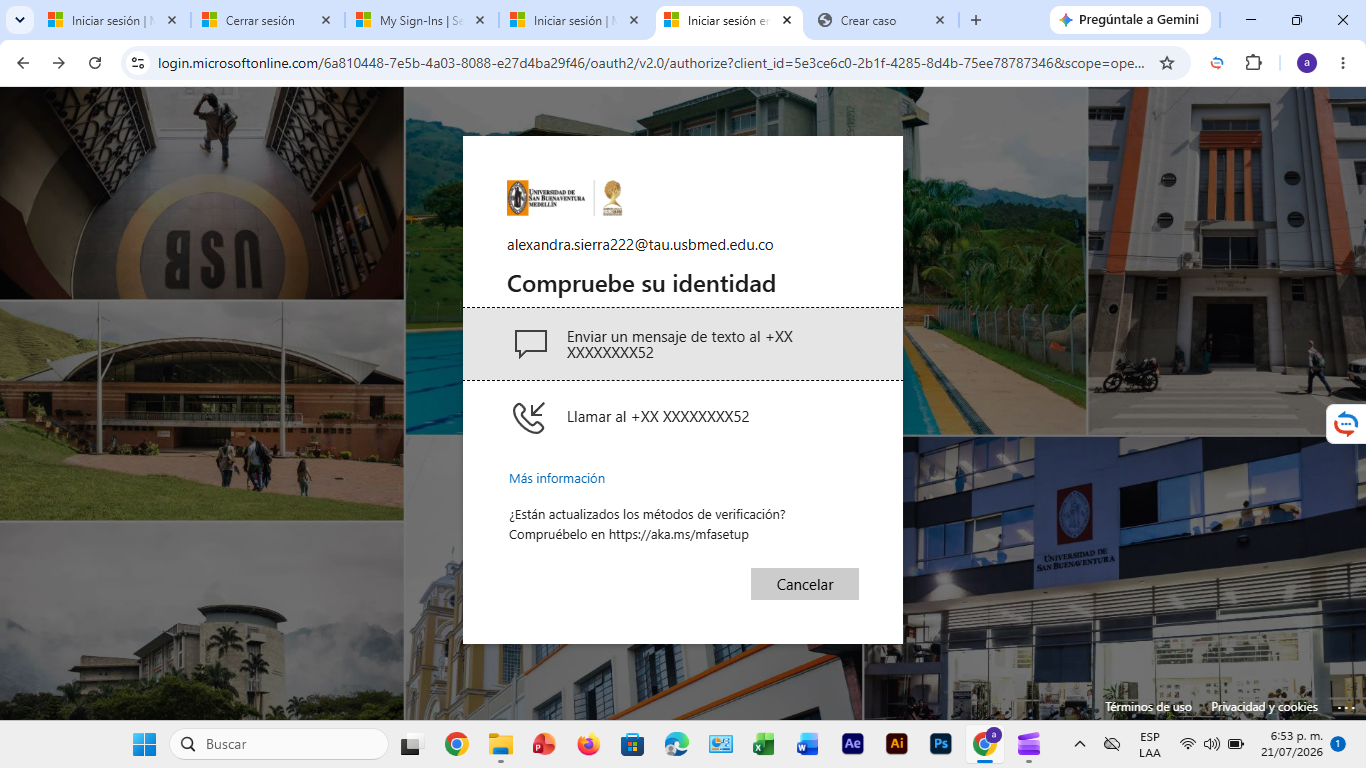Open the Privacidad y cookies link
Viewport: 1366px width, 768px height.
1264,707
